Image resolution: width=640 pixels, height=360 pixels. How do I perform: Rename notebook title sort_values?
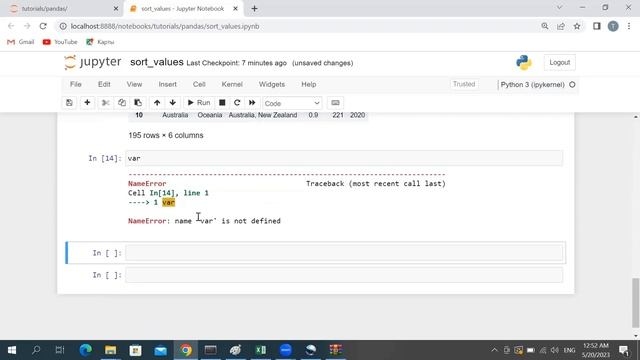[157, 62]
